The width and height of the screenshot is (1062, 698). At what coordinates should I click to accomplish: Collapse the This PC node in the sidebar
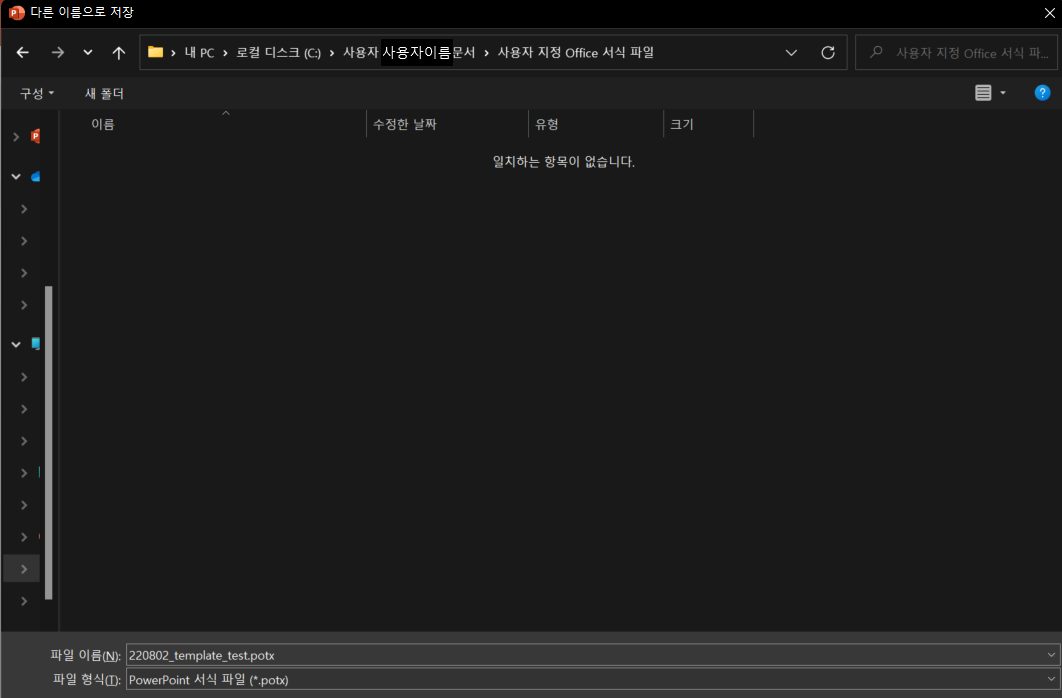(x=16, y=344)
